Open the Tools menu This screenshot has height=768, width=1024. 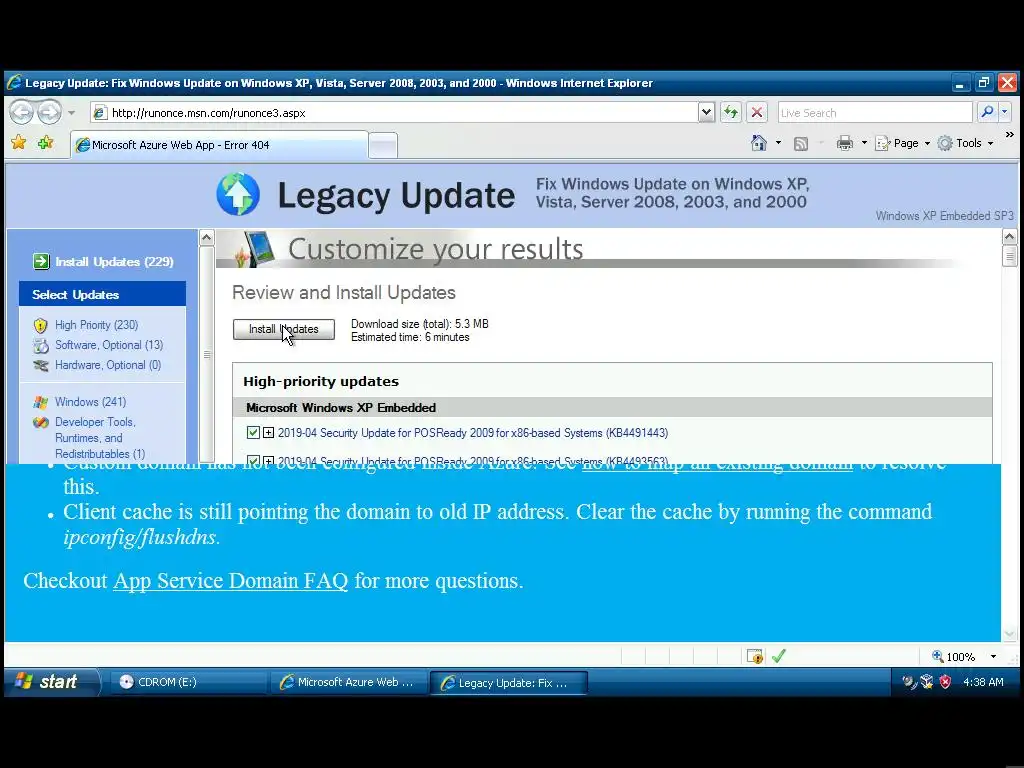coord(965,143)
